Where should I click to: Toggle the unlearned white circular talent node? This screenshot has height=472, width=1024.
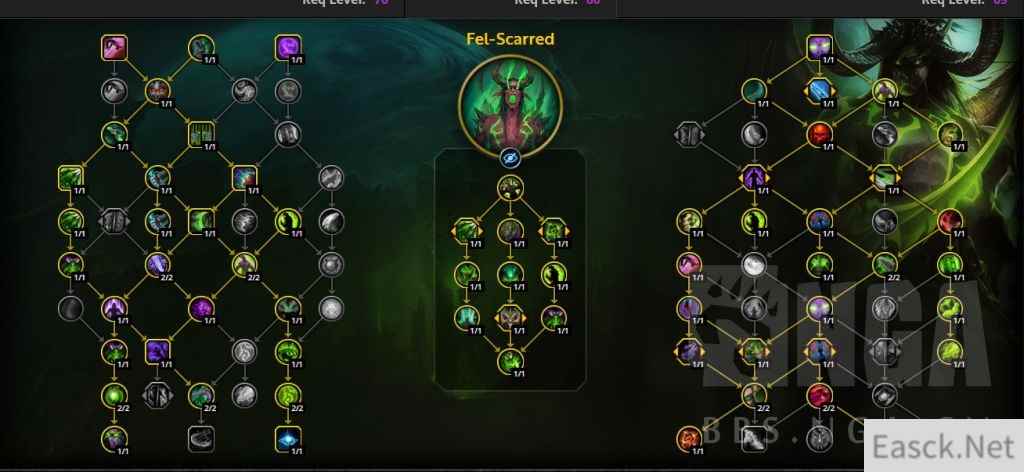(x=754, y=265)
